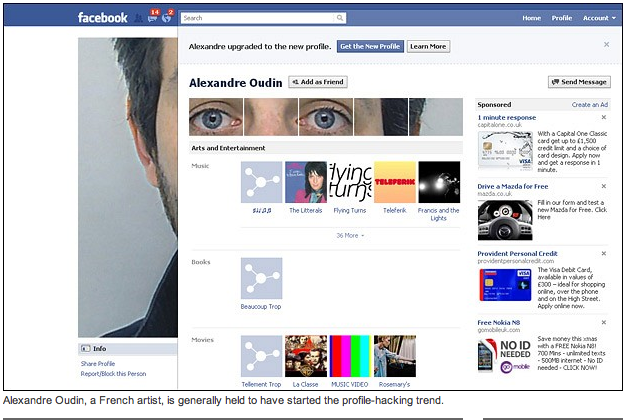Click the Send Message button

580,82
